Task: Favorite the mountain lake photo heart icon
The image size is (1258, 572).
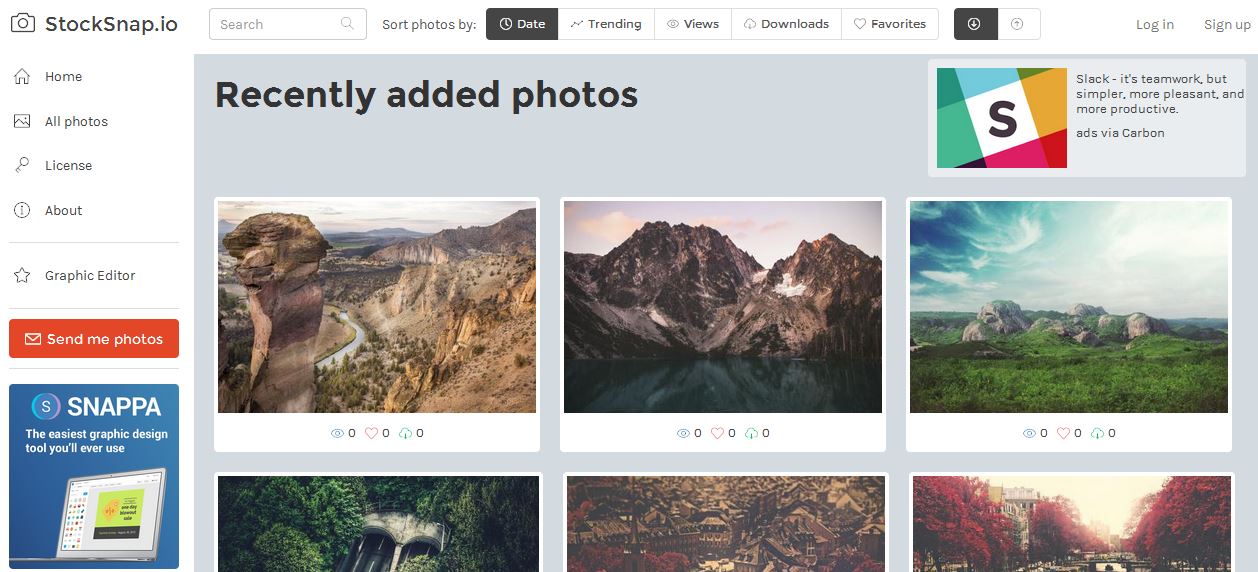Action: 717,433
